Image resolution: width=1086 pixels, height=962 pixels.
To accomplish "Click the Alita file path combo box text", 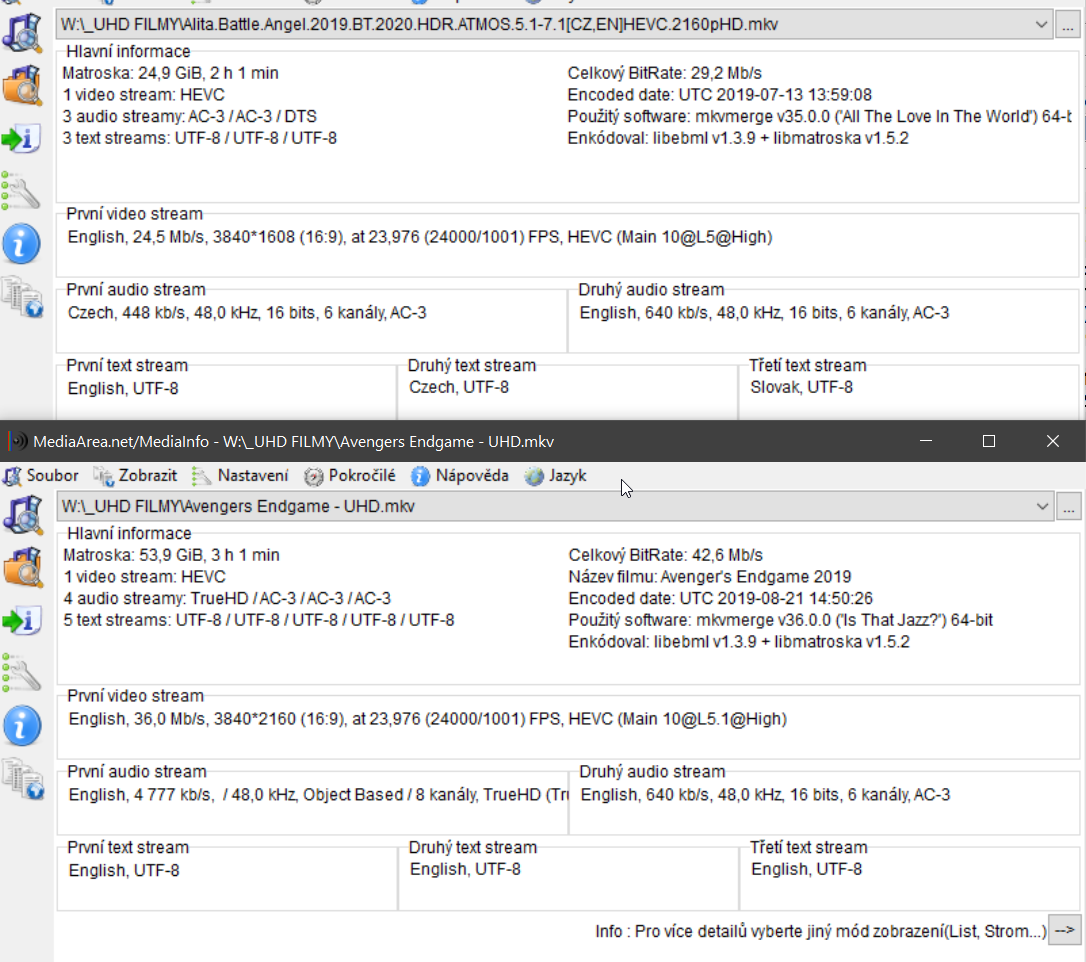I will click(x=419, y=24).
